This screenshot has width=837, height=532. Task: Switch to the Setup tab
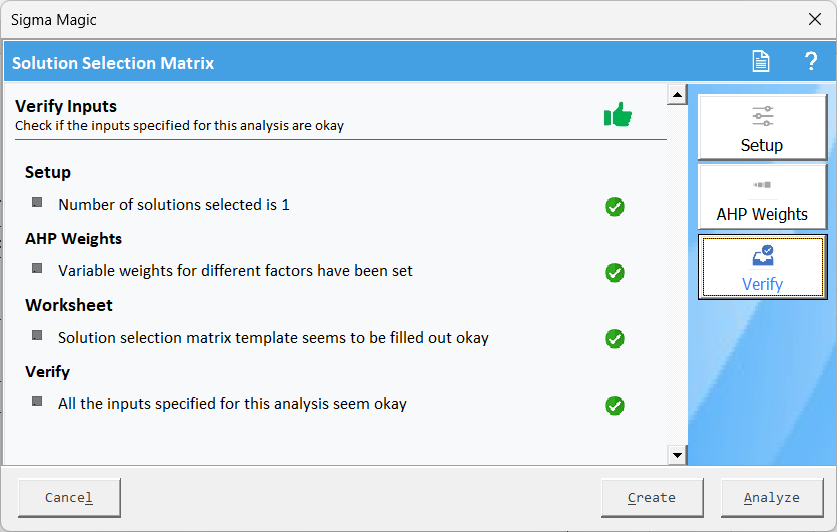click(762, 128)
